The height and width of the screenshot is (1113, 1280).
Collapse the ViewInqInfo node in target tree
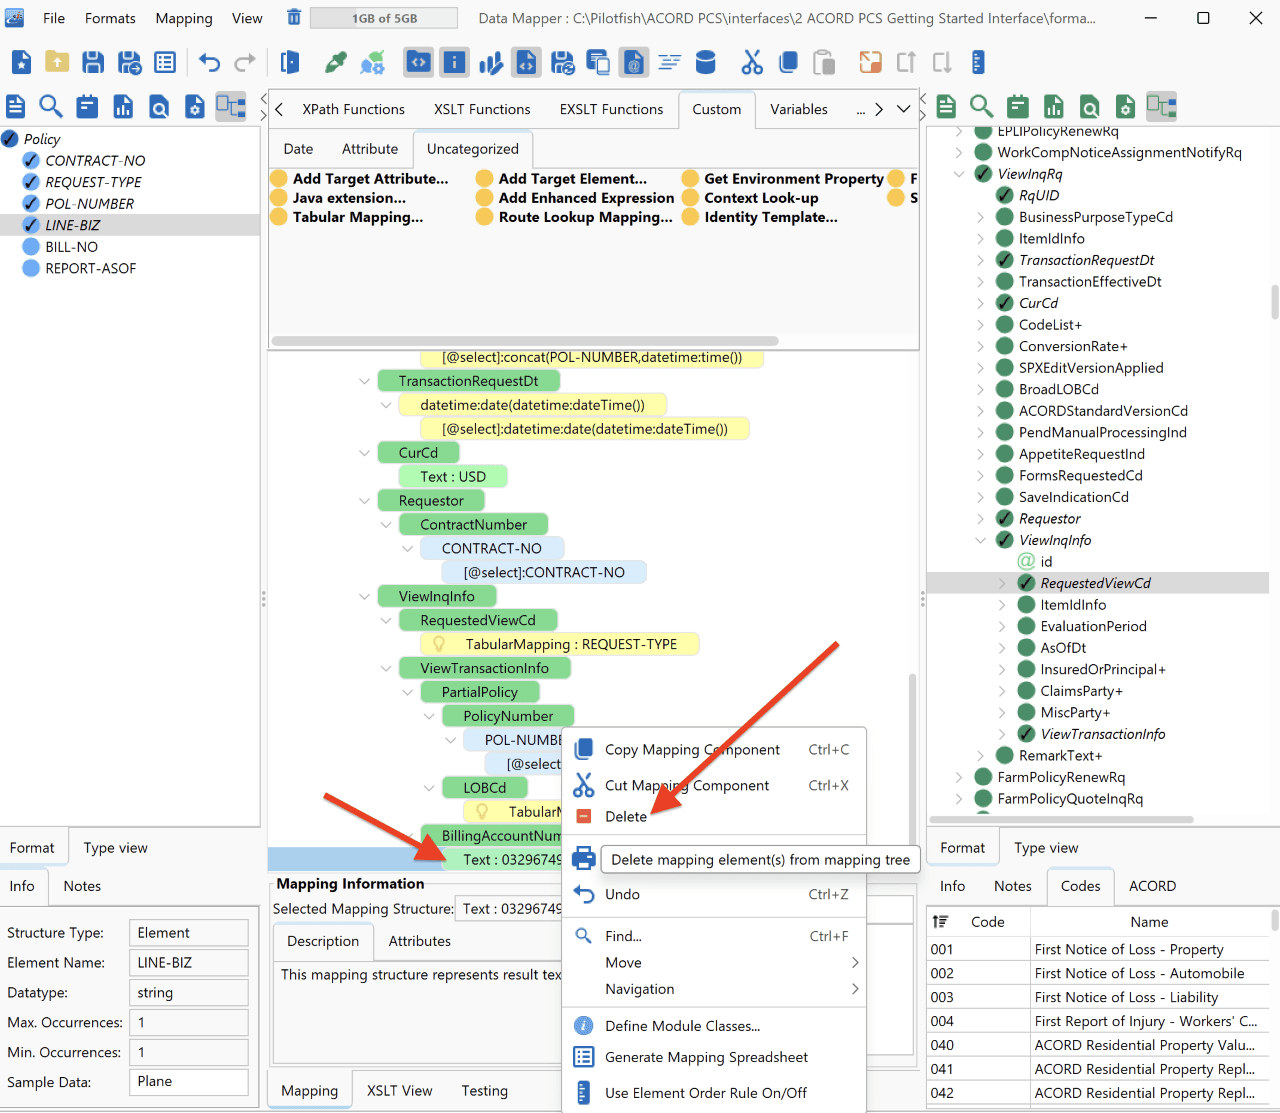click(981, 540)
